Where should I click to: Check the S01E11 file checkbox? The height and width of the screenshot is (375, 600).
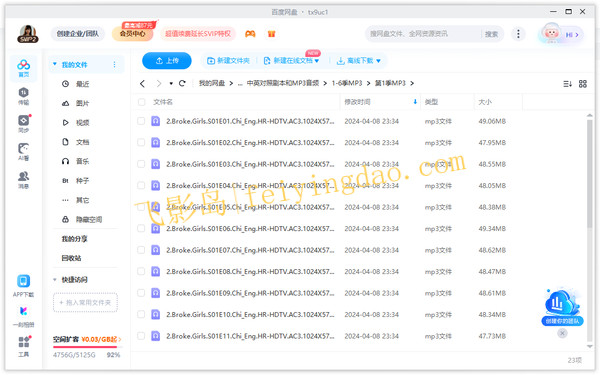coord(141,336)
